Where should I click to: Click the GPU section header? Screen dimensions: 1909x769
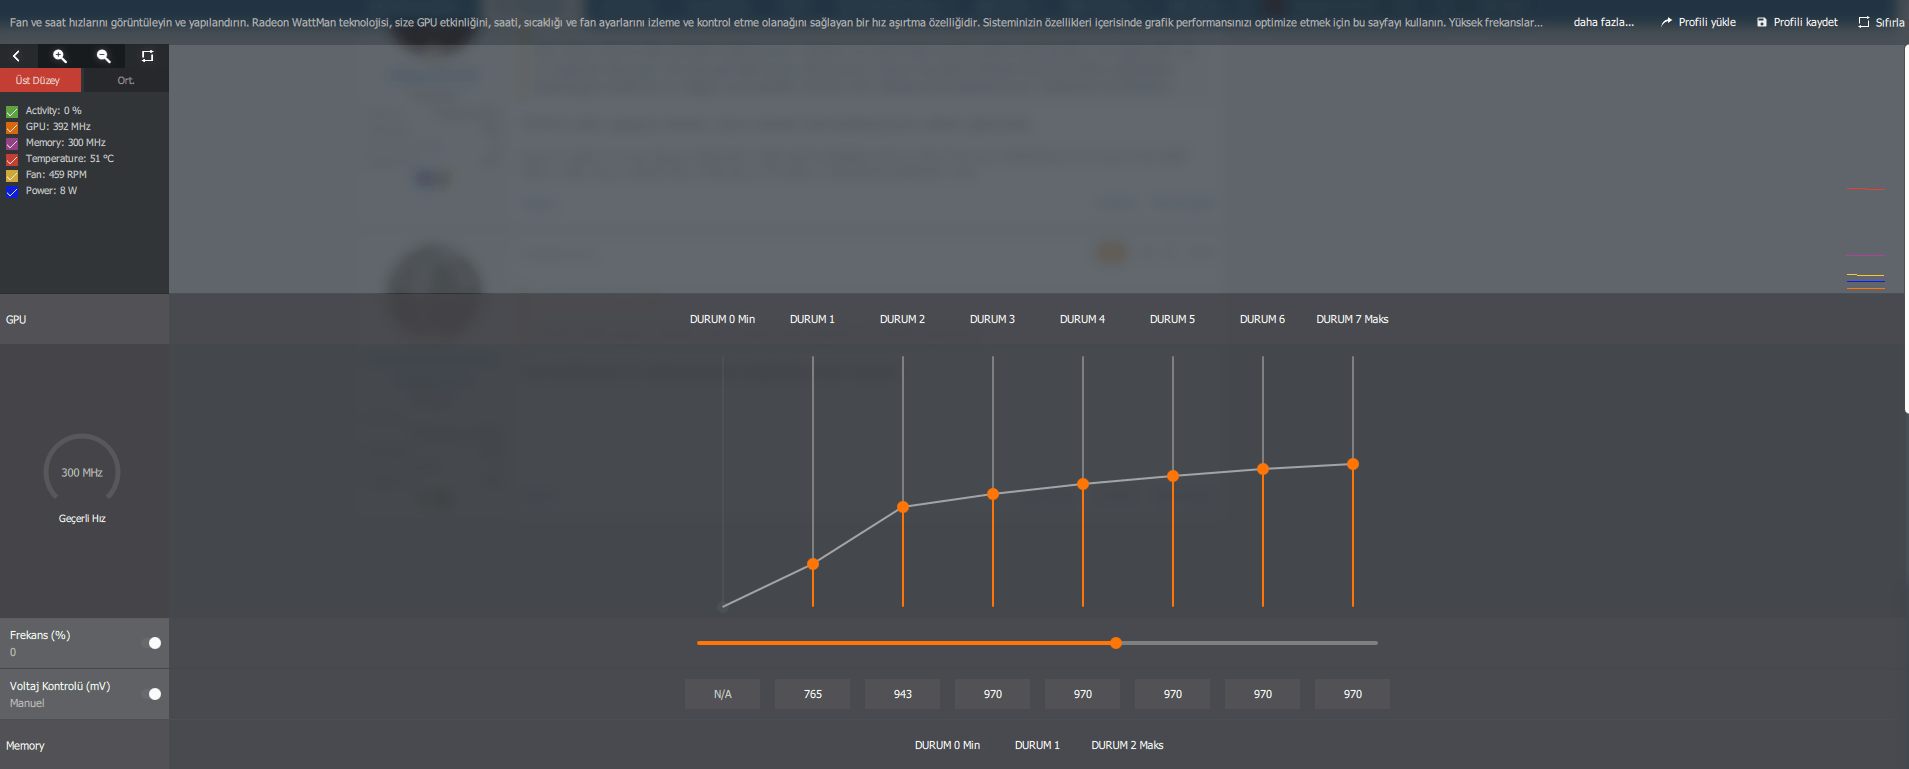click(x=84, y=319)
